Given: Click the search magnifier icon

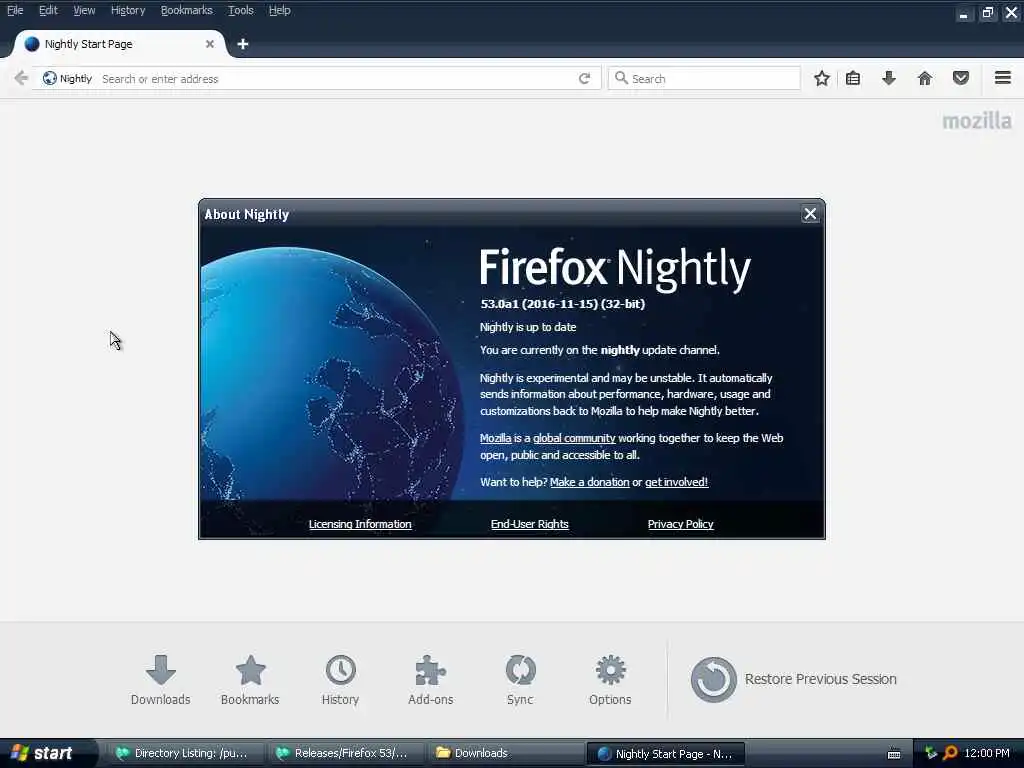Looking at the screenshot, I should tap(621, 78).
